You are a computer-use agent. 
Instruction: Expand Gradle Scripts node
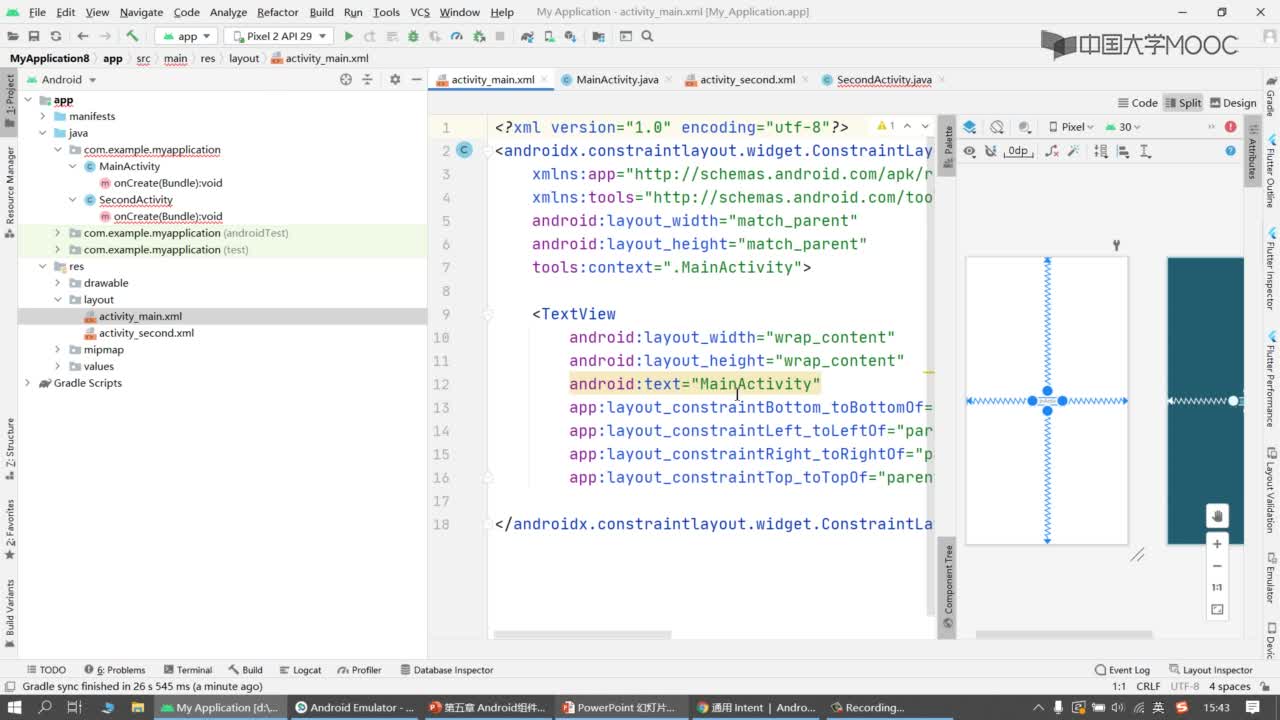pyautogui.click(x=28, y=383)
